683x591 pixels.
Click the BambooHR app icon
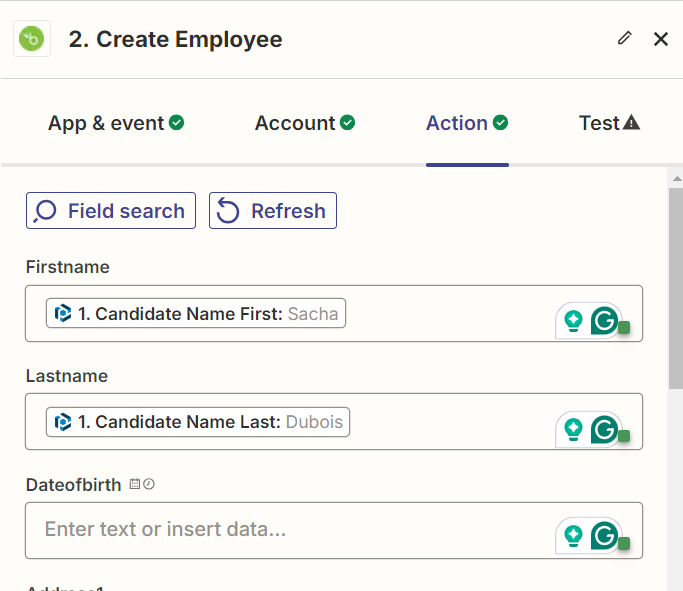pos(32,39)
